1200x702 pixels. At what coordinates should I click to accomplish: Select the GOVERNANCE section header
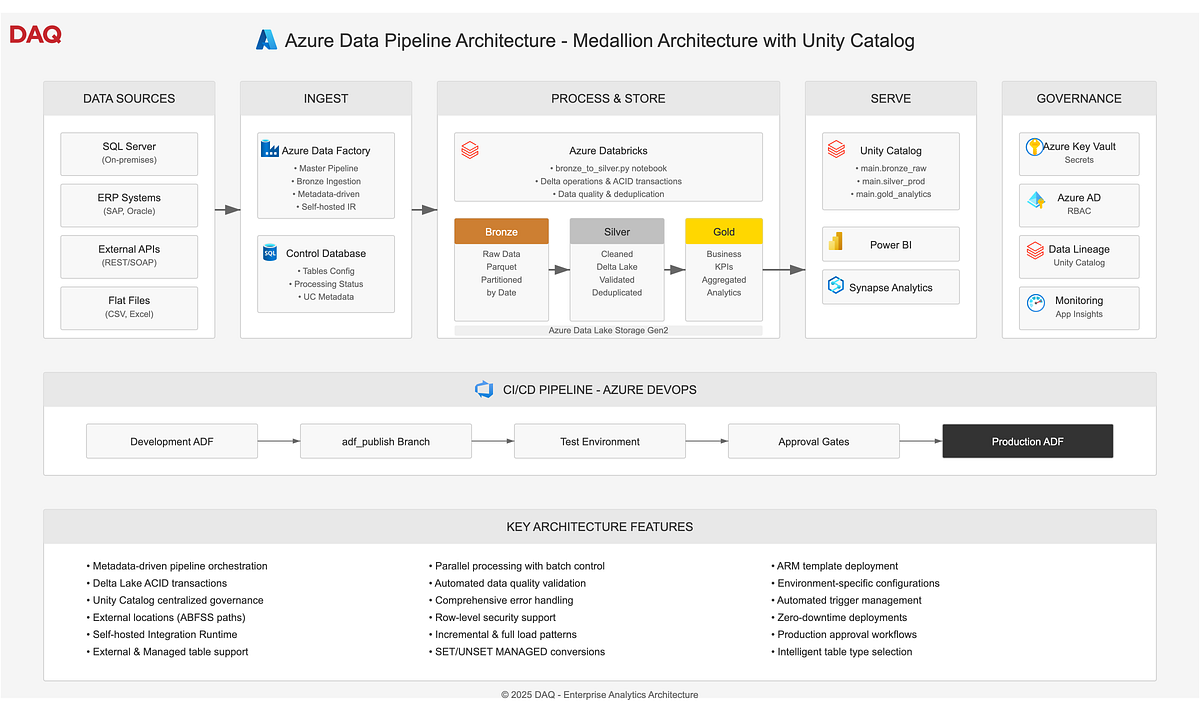click(x=1078, y=98)
